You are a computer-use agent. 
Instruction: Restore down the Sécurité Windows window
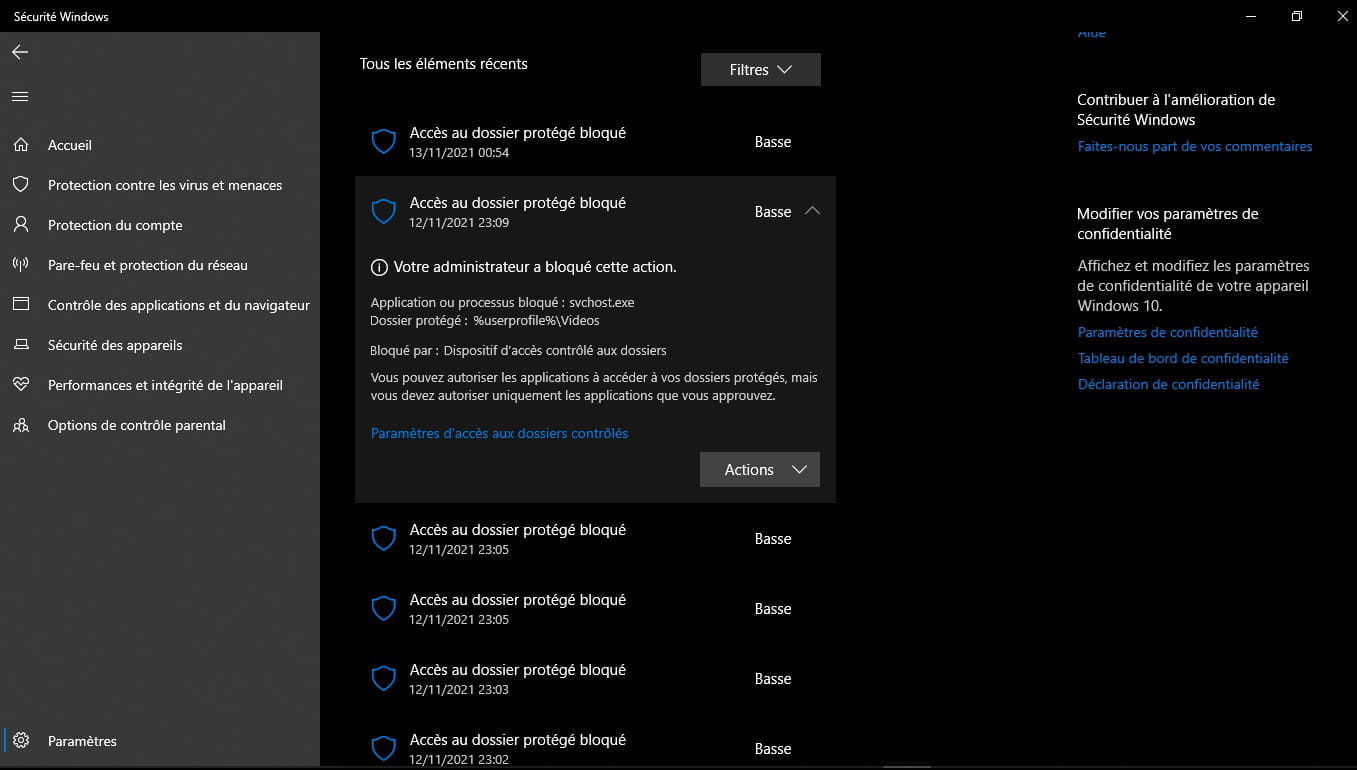tap(1297, 16)
